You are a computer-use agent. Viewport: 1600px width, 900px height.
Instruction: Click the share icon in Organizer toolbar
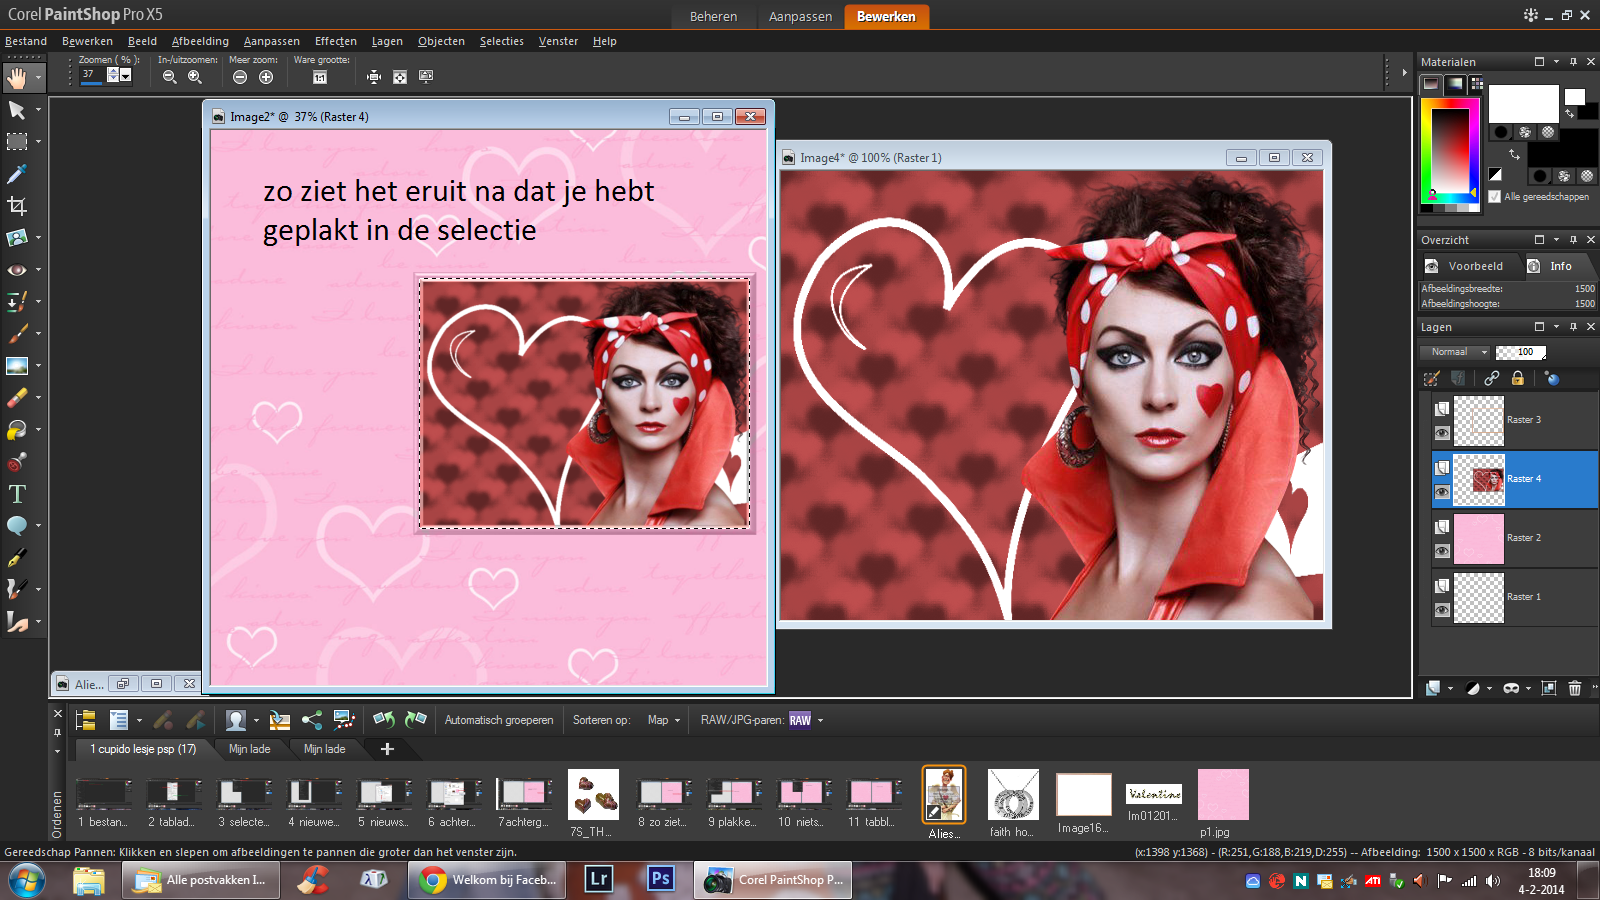[x=312, y=720]
